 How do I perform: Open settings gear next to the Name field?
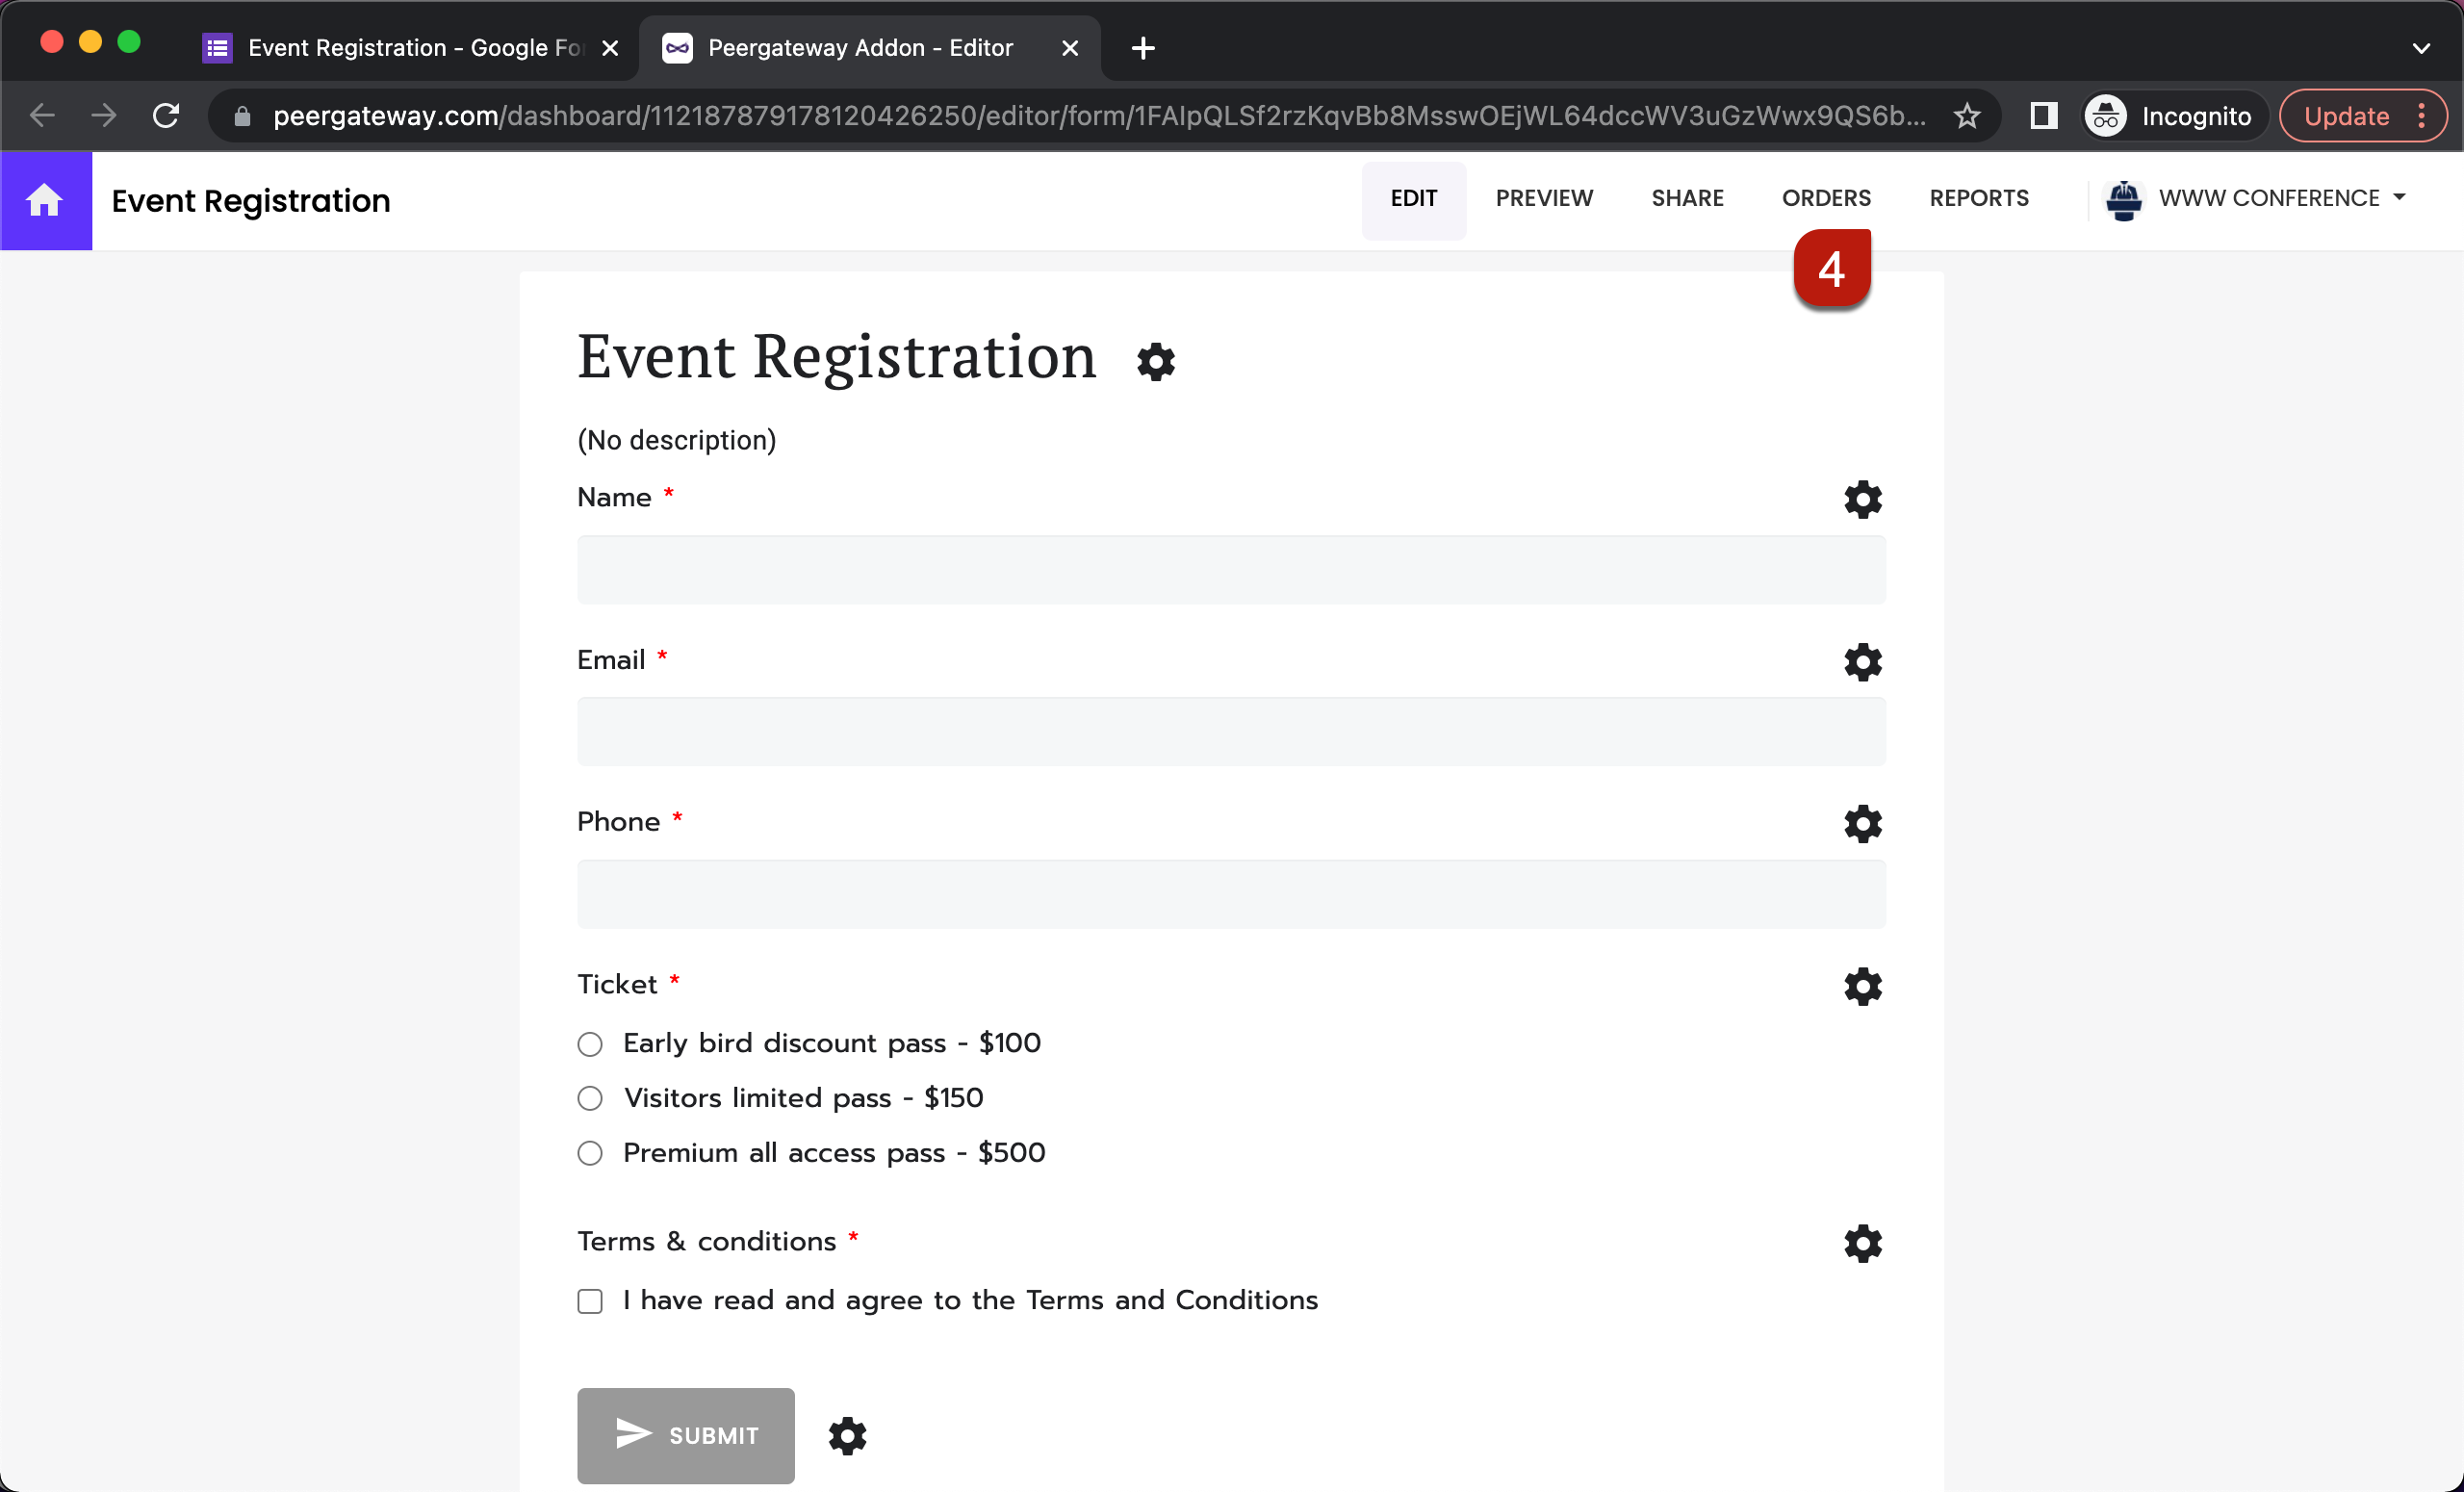[x=1861, y=498]
